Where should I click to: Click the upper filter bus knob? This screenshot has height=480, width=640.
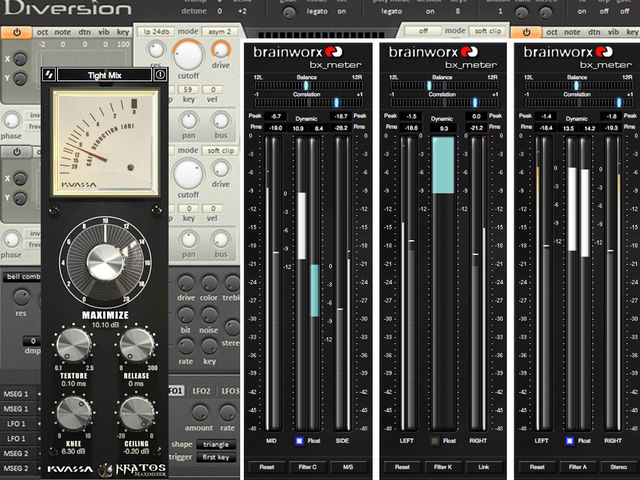[x=221, y=120]
